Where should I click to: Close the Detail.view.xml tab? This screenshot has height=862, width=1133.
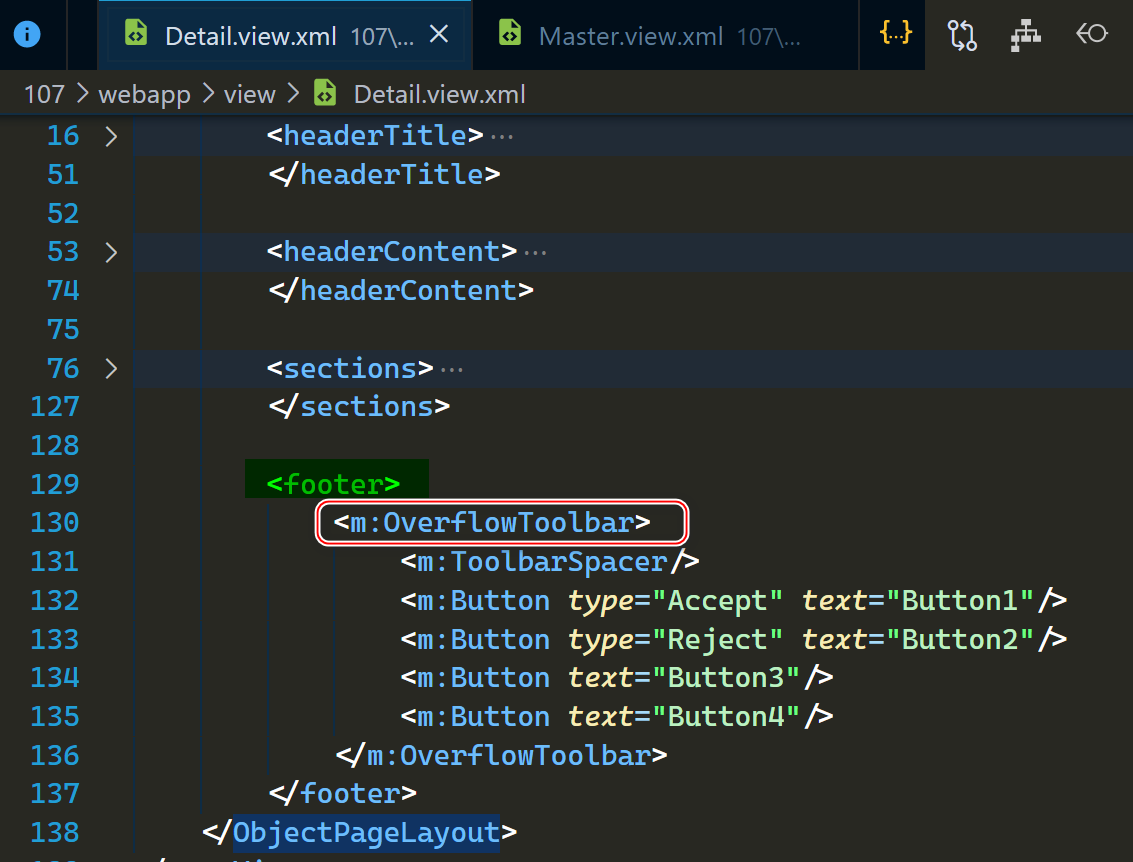pyautogui.click(x=438, y=35)
